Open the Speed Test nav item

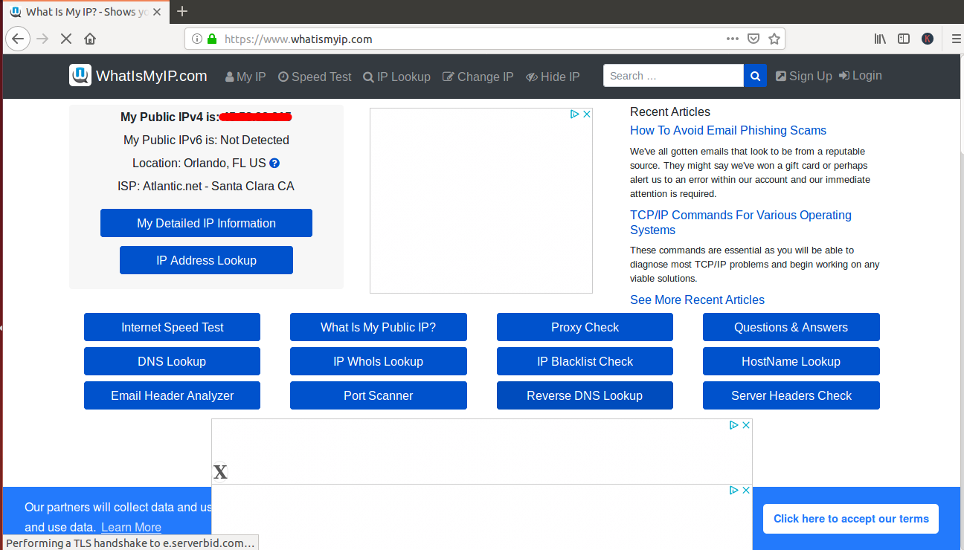315,77
